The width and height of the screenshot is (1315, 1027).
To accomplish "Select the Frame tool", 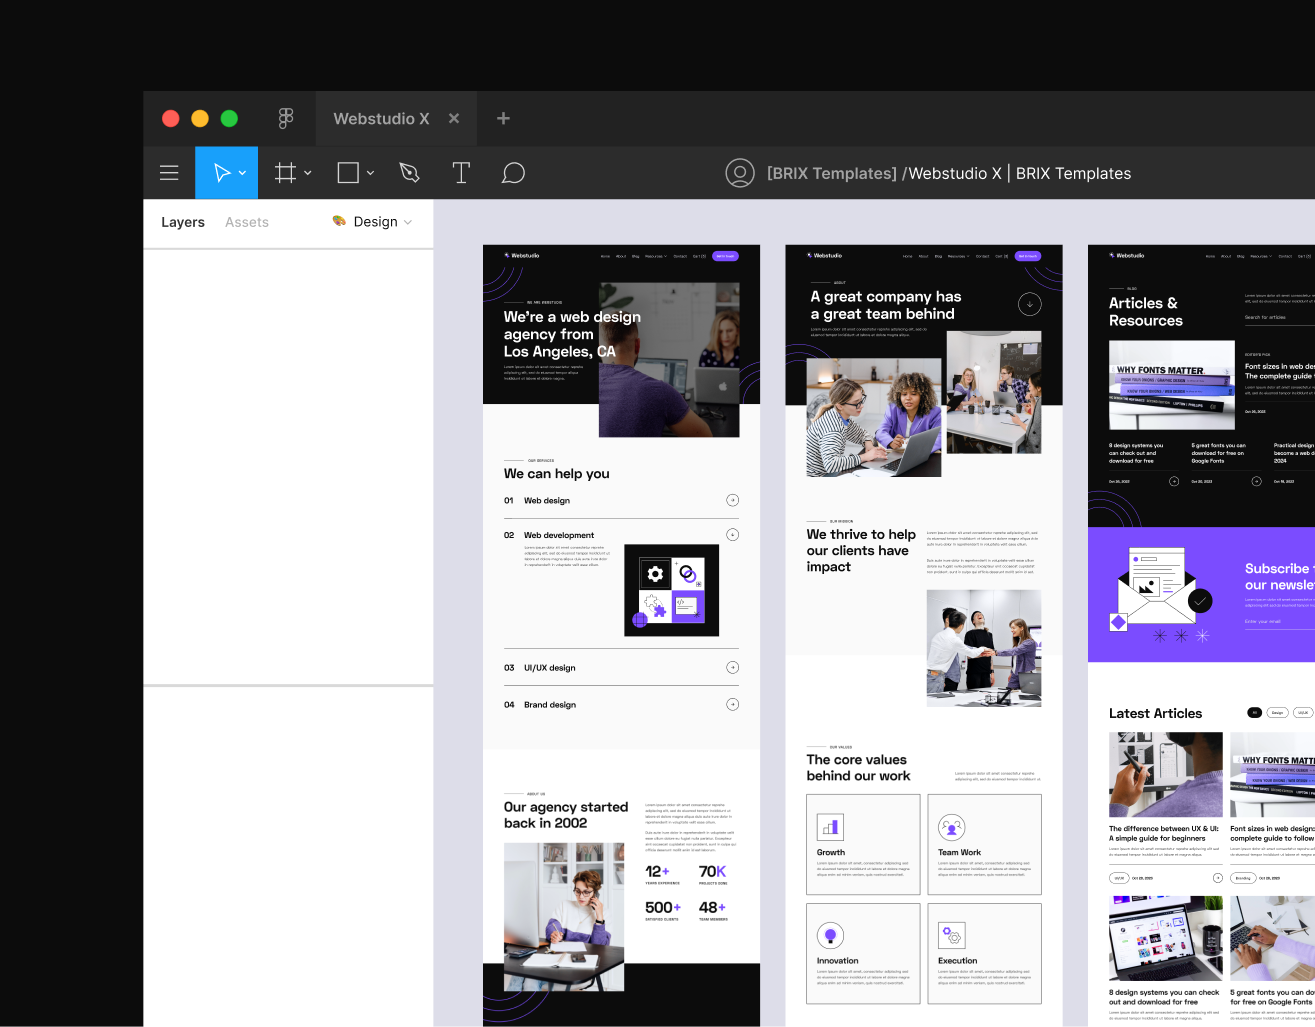I will coord(285,173).
